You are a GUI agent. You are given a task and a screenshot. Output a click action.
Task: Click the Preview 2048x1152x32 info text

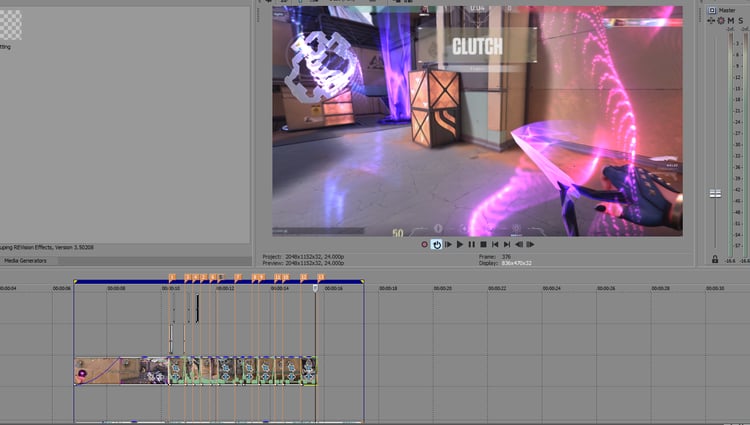(303, 263)
